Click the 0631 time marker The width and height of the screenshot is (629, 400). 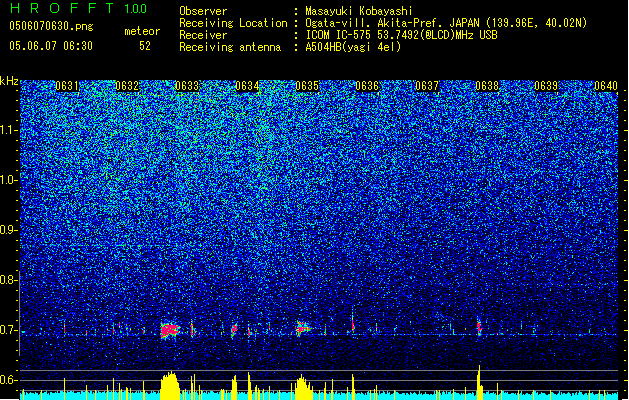pos(67,86)
